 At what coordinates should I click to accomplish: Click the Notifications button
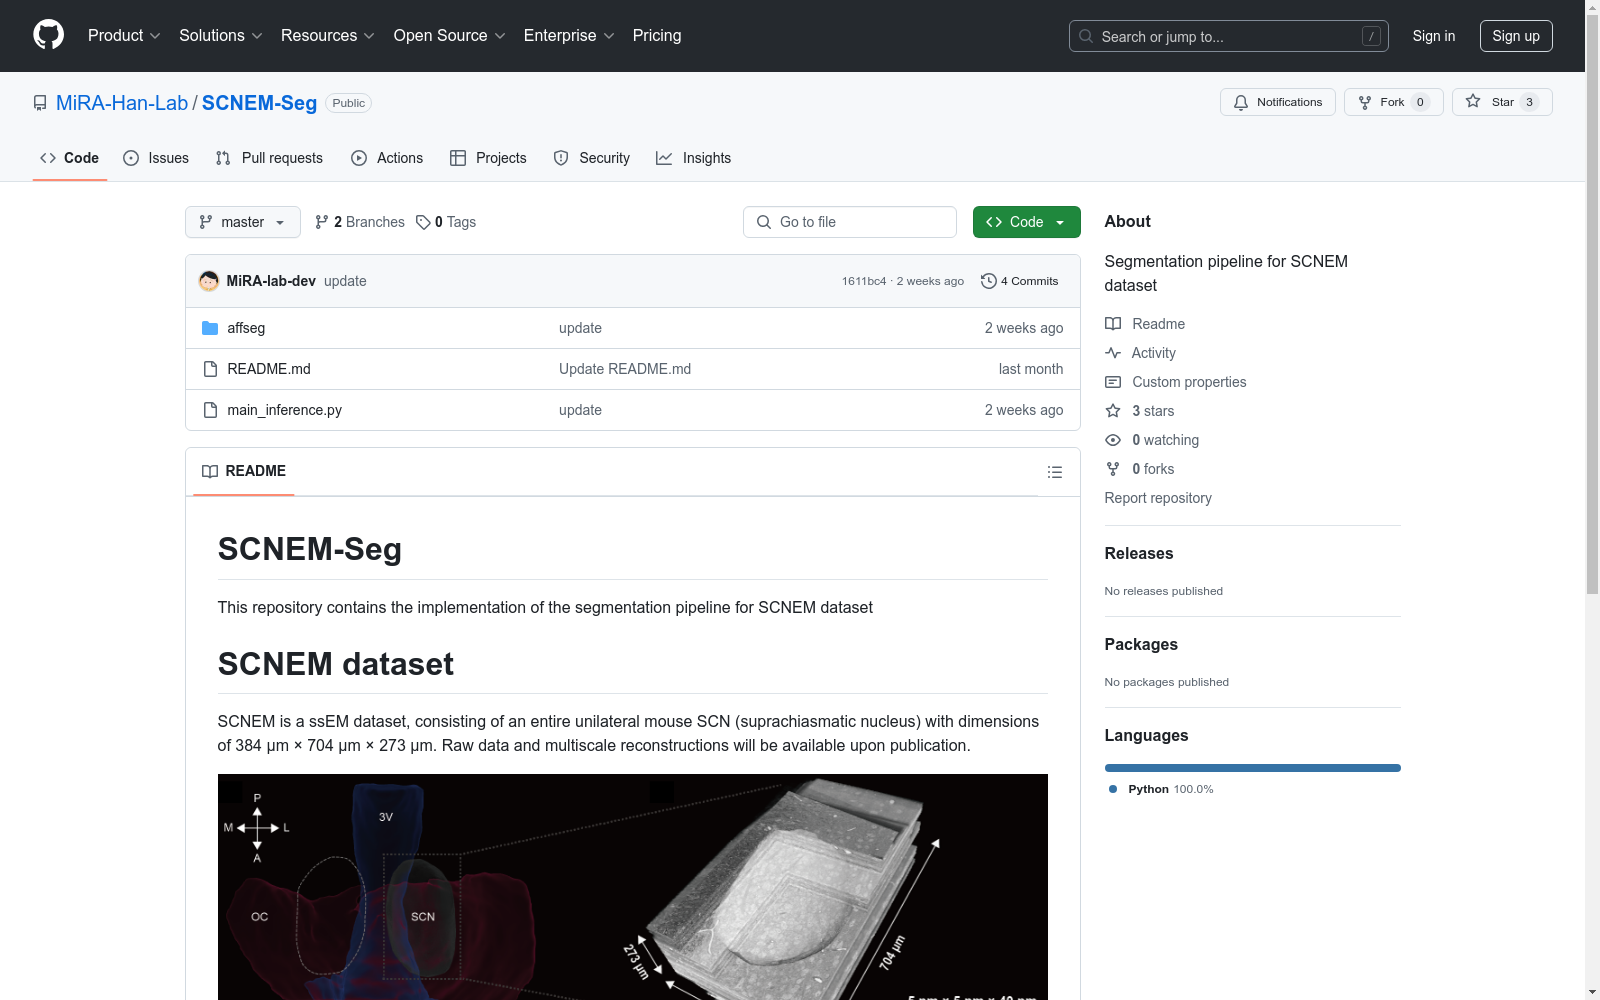[x=1278, y=102]
